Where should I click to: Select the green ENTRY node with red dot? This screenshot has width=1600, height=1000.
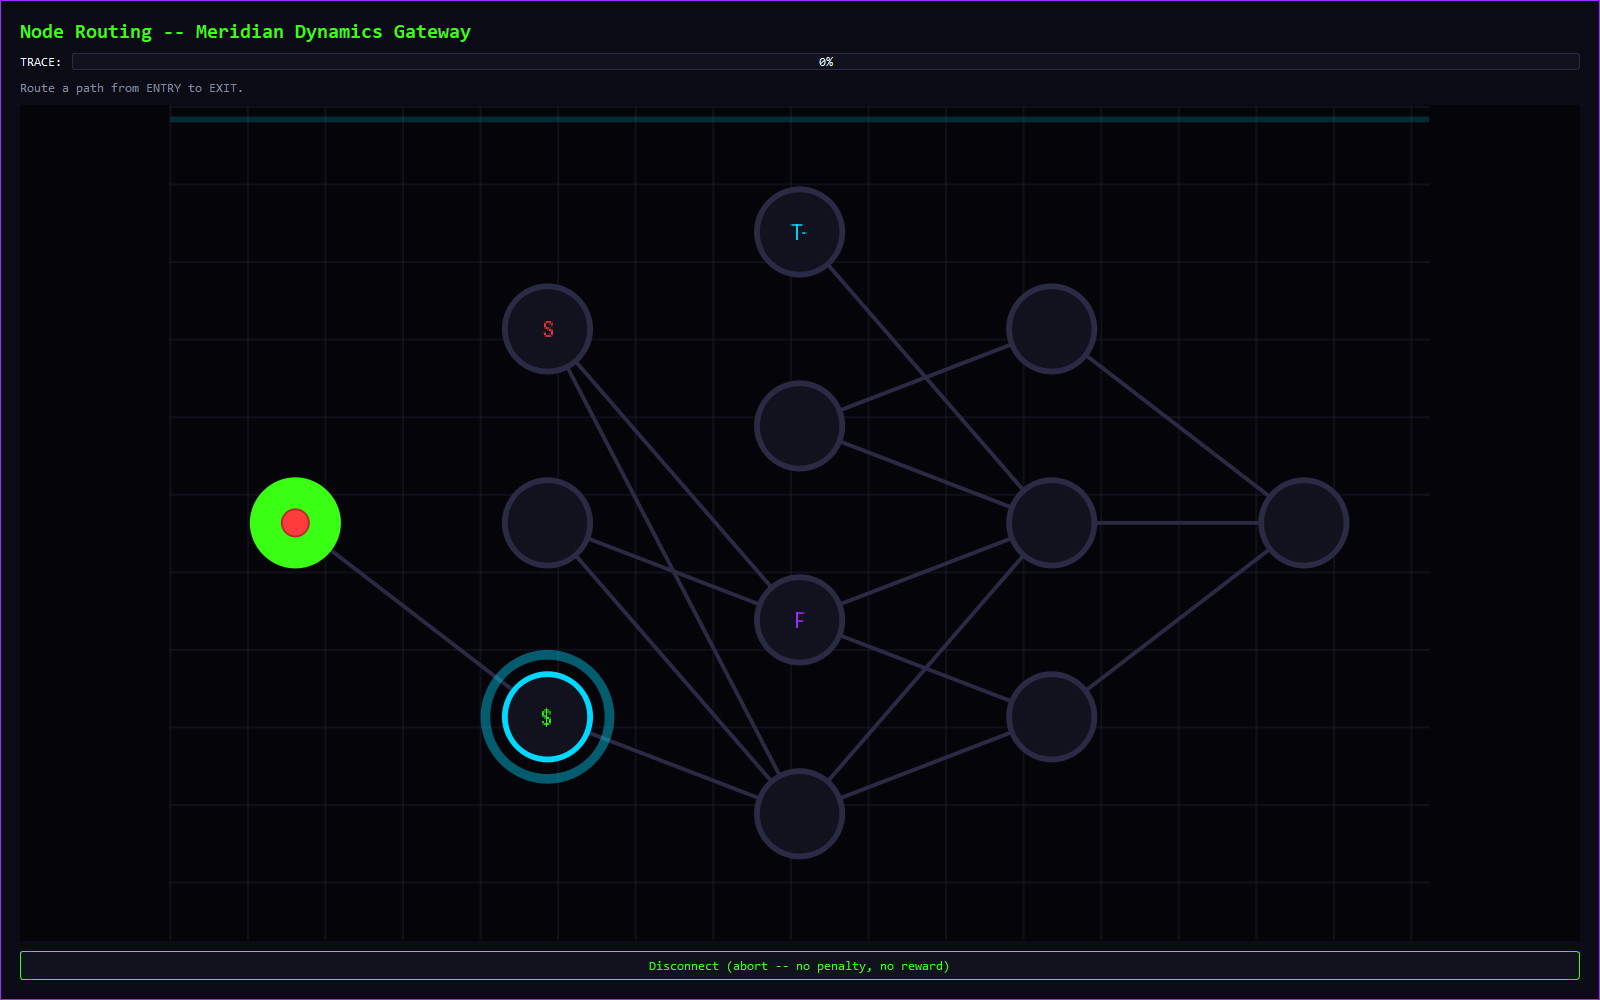point(295,523)
